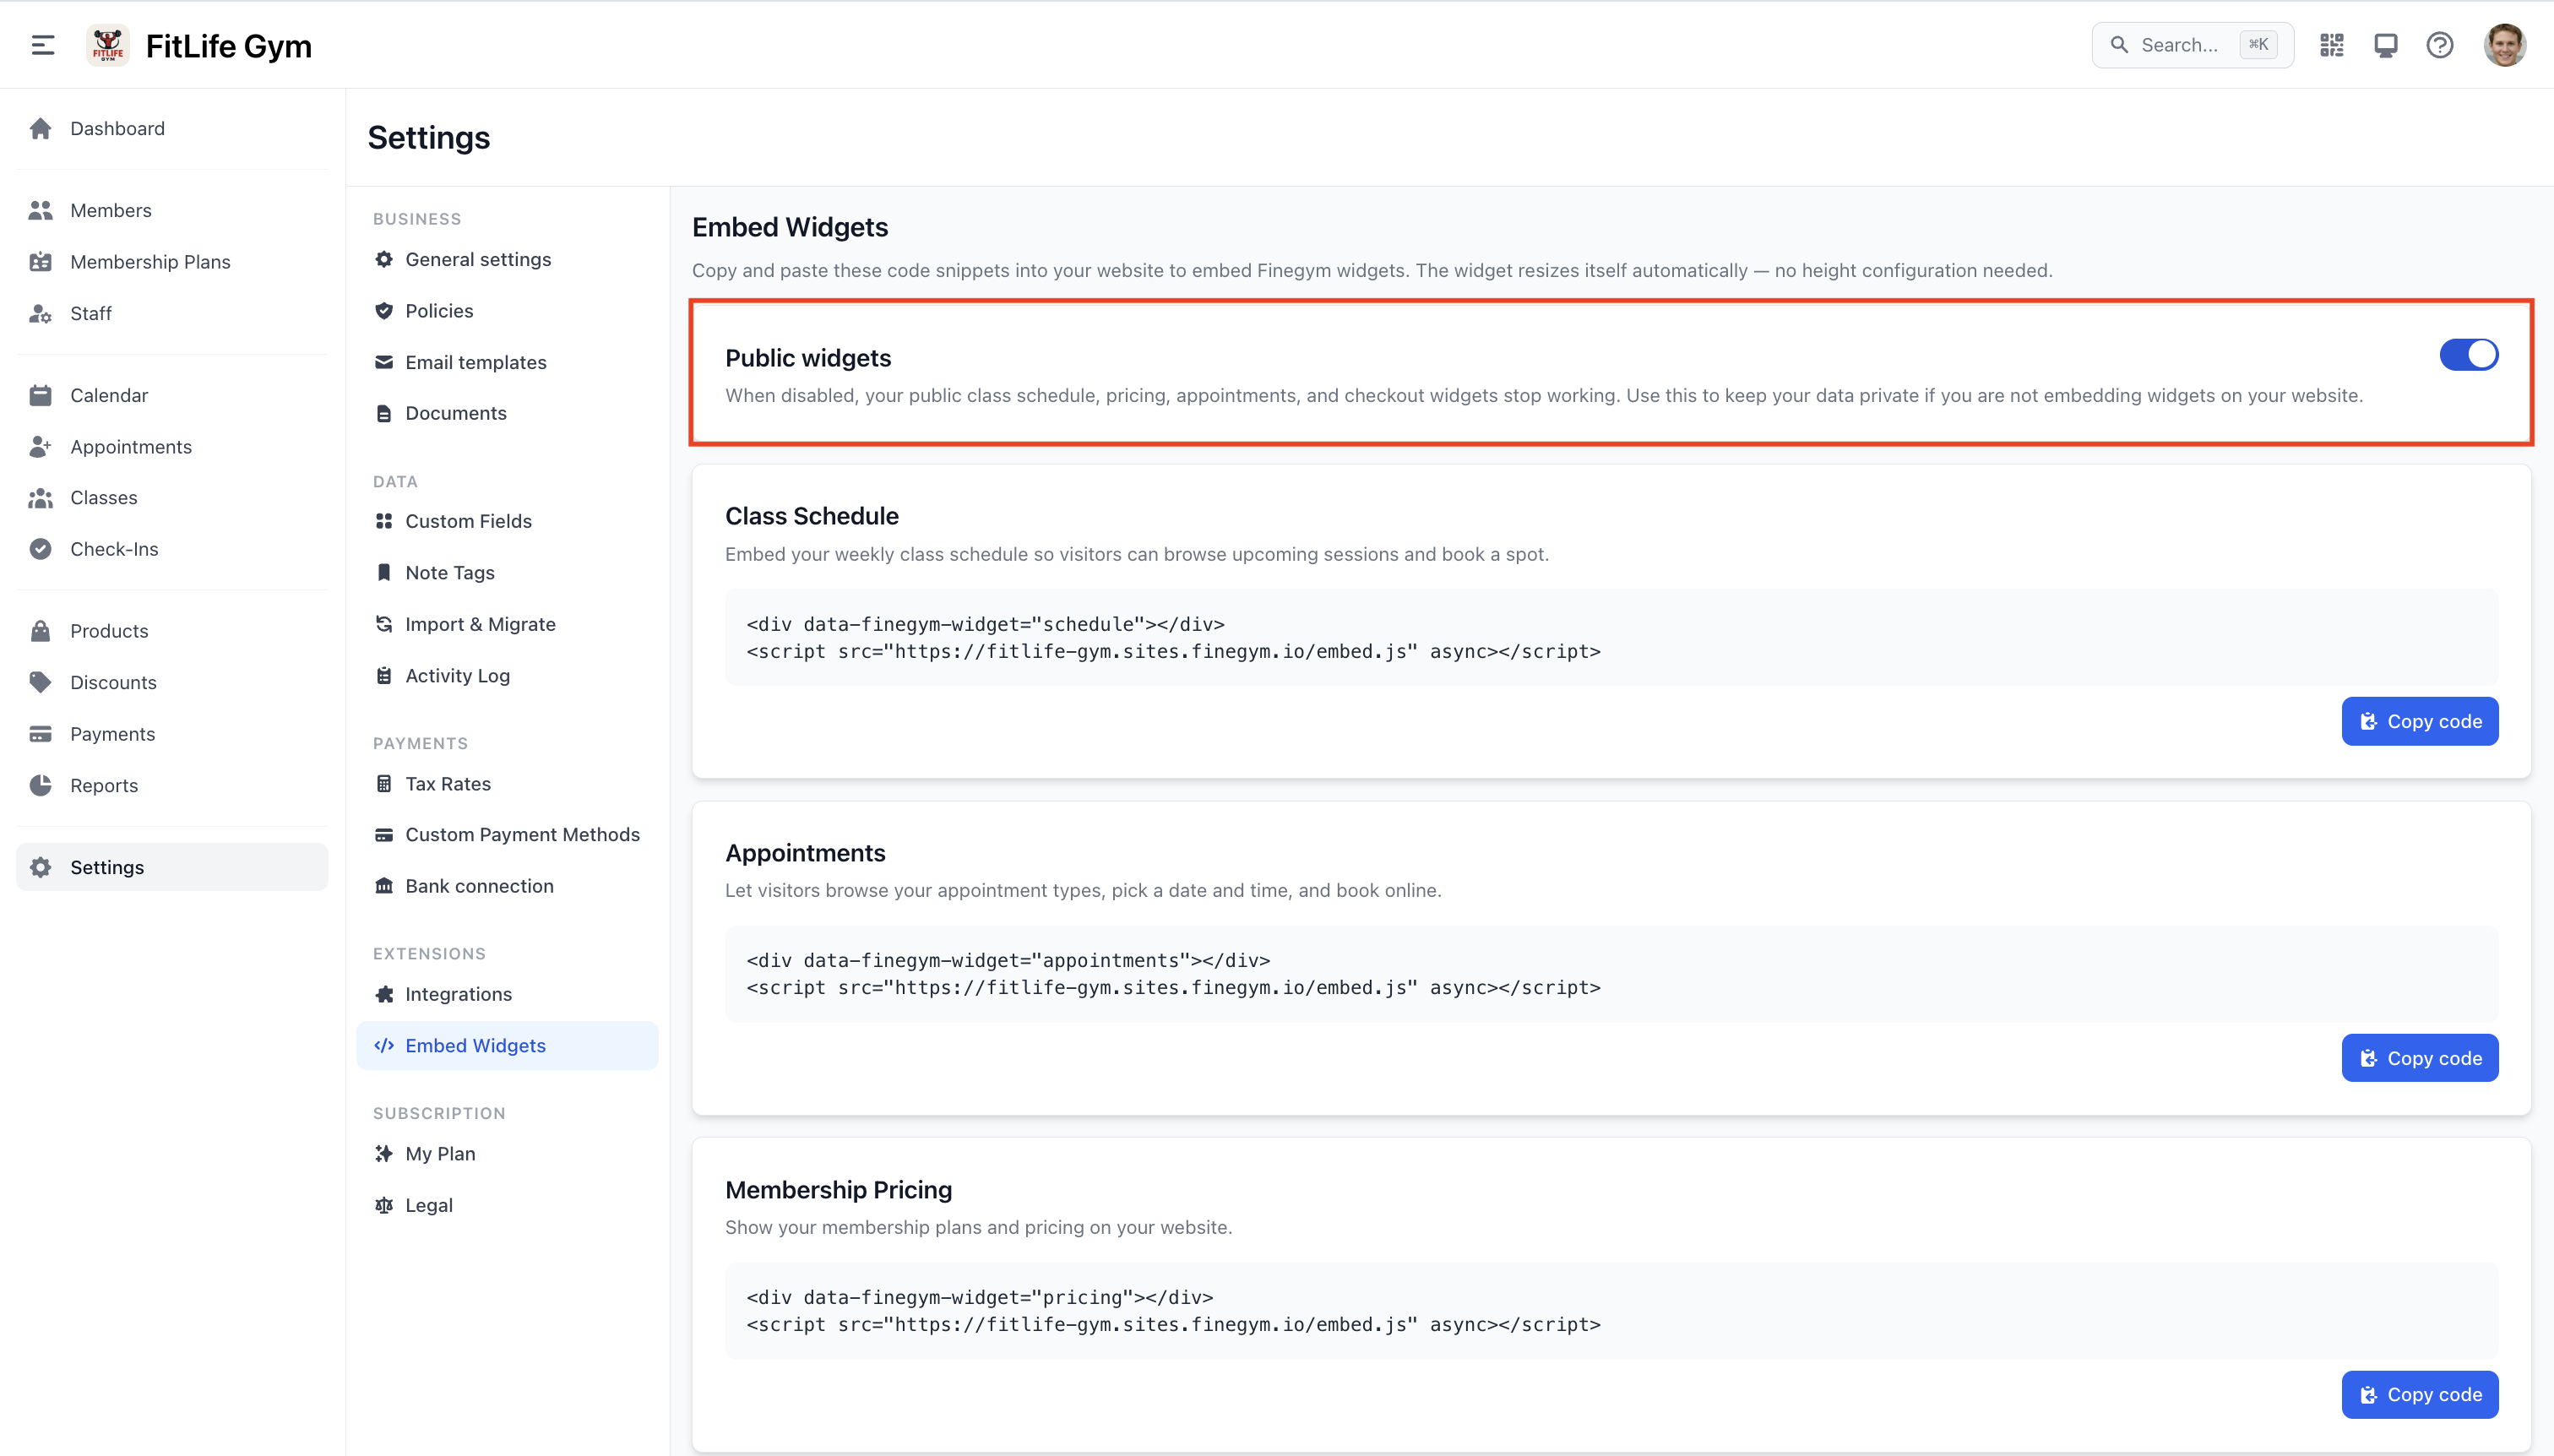
Task: Select Embed Widgets in the settings menu
Action: tap(508, 1045)
